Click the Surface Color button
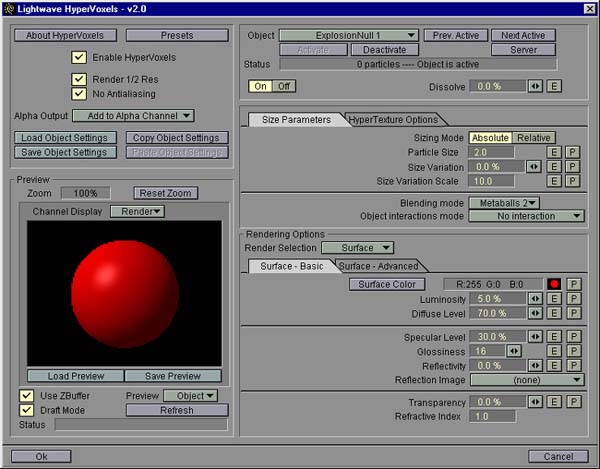This screenshot has height=469, width=600. point(387,284)
